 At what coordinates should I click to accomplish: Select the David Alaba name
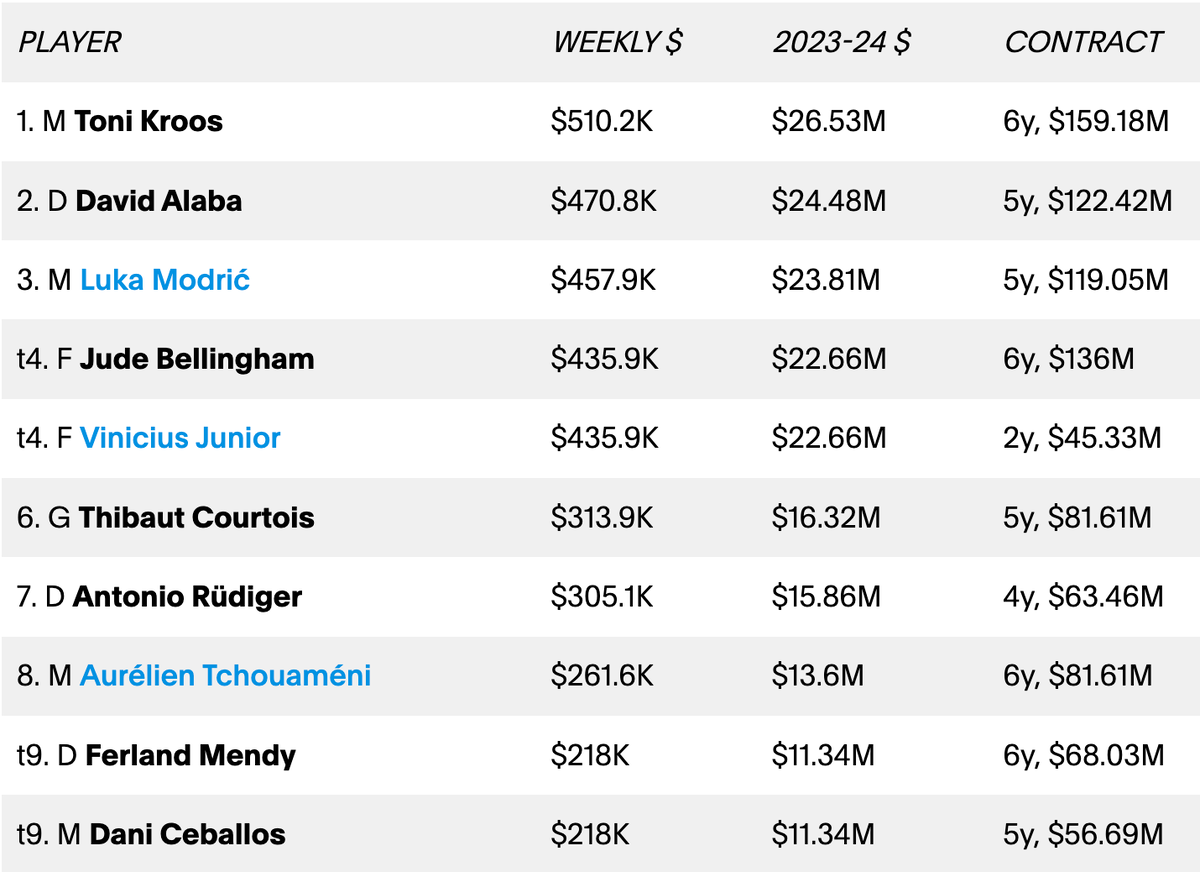coord(159,201)
